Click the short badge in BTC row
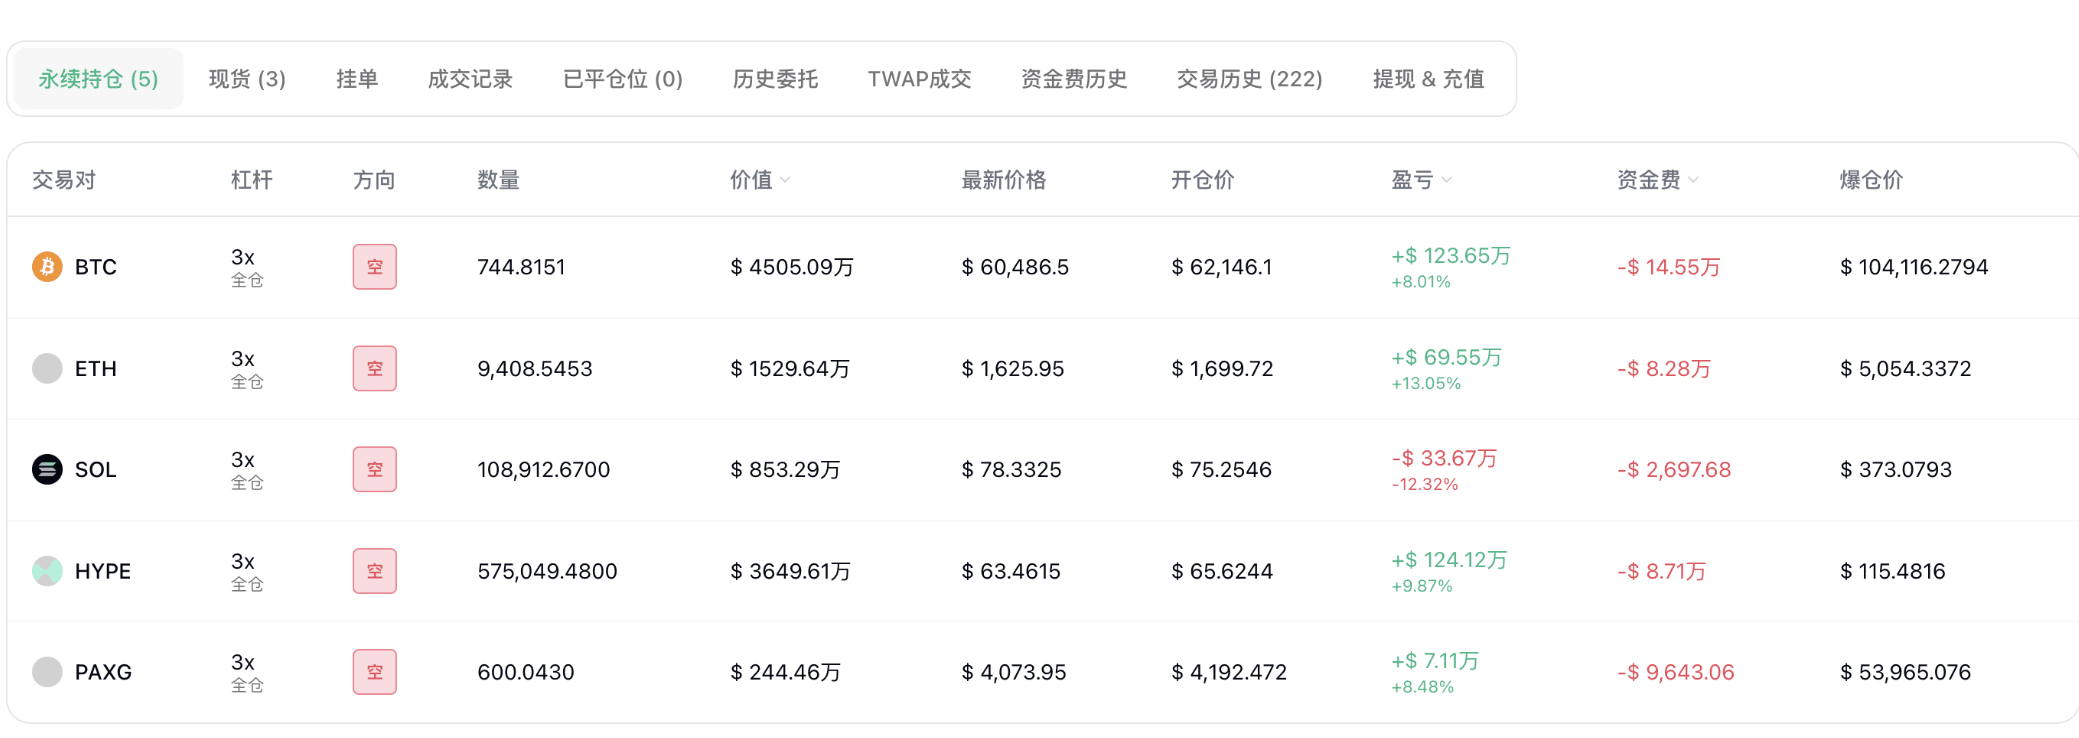The width and height of the screenshot is (2079, 738). [x=375, y=267]
